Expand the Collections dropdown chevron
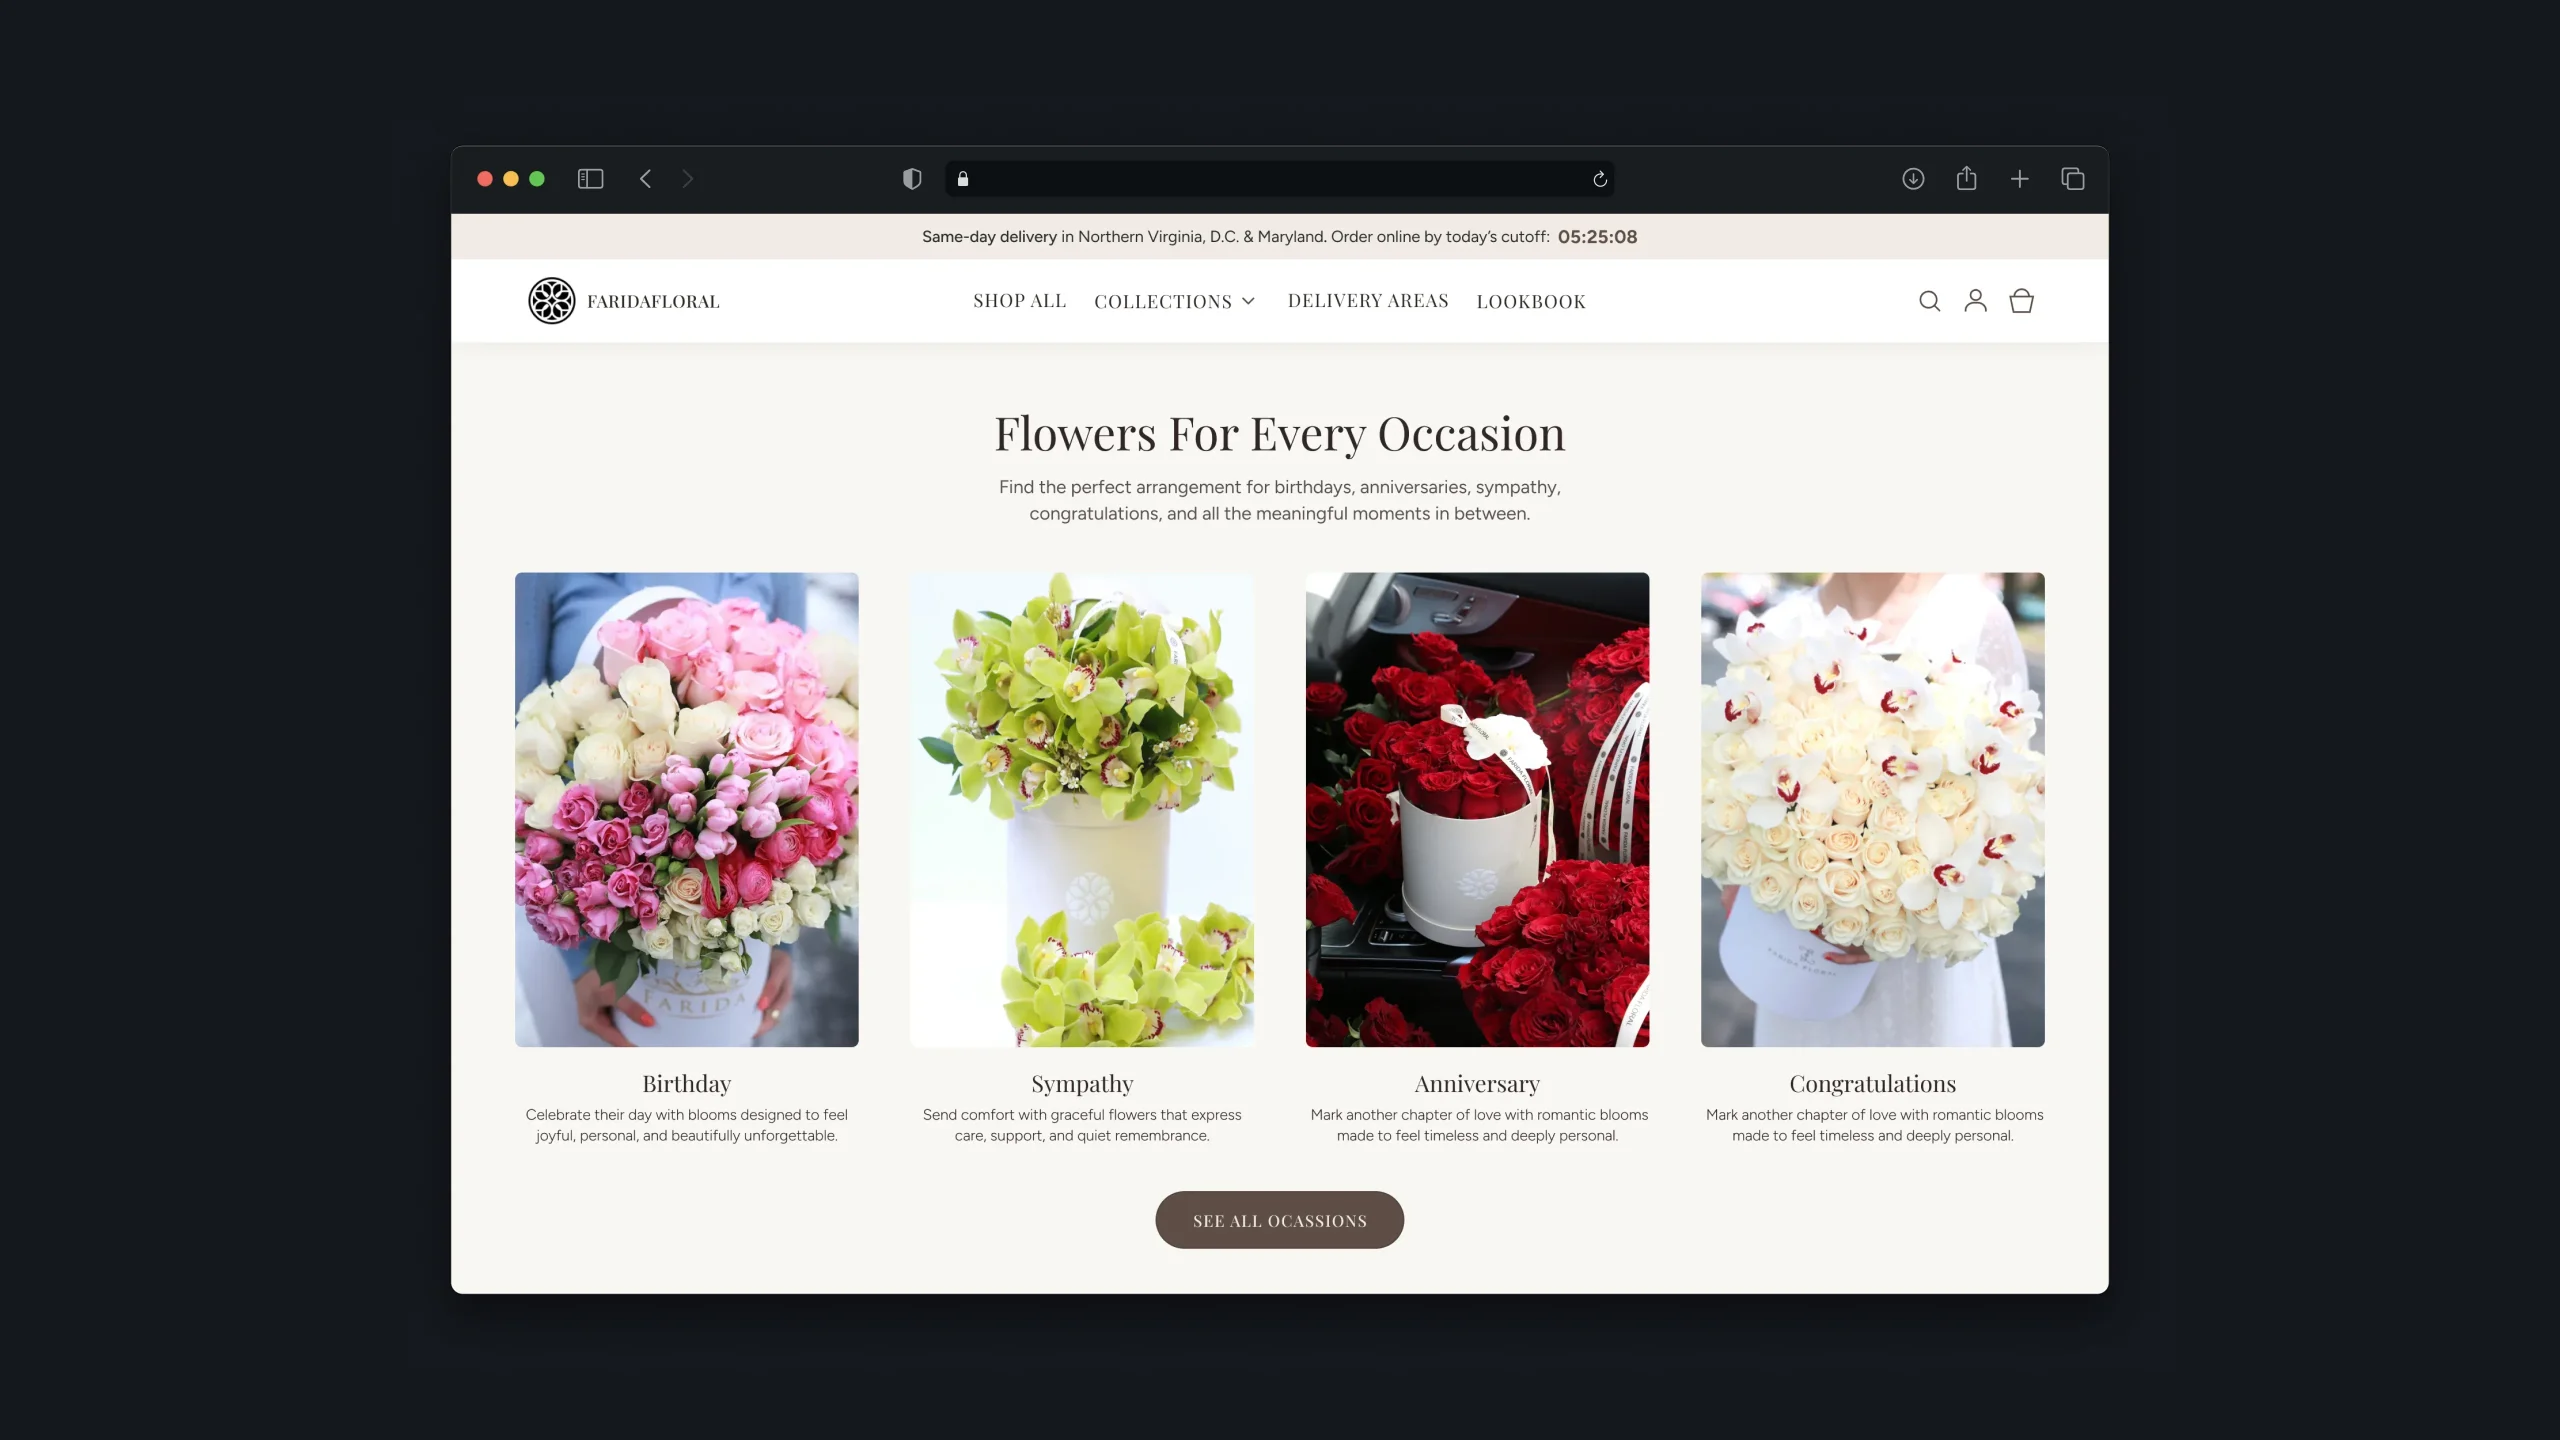Screen dimensions: 2560x1440 pos(1248,301)
